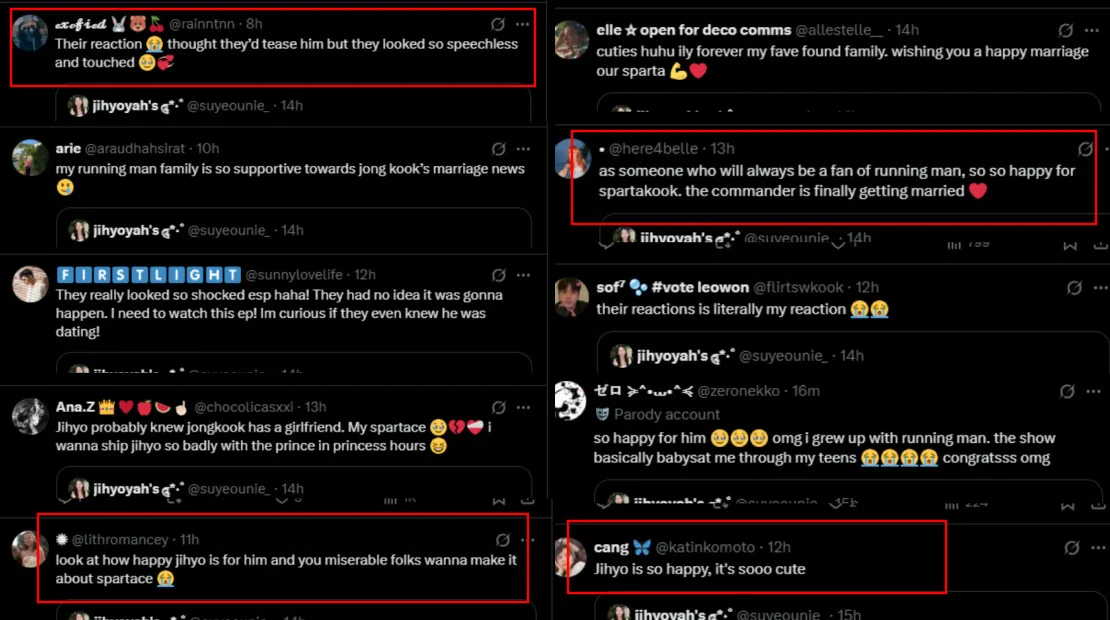This screenshot has height=620, width=1110.
Task: Click the Grok icon on @zeronekko's tweet
Action: click(x=1067, y=391)
